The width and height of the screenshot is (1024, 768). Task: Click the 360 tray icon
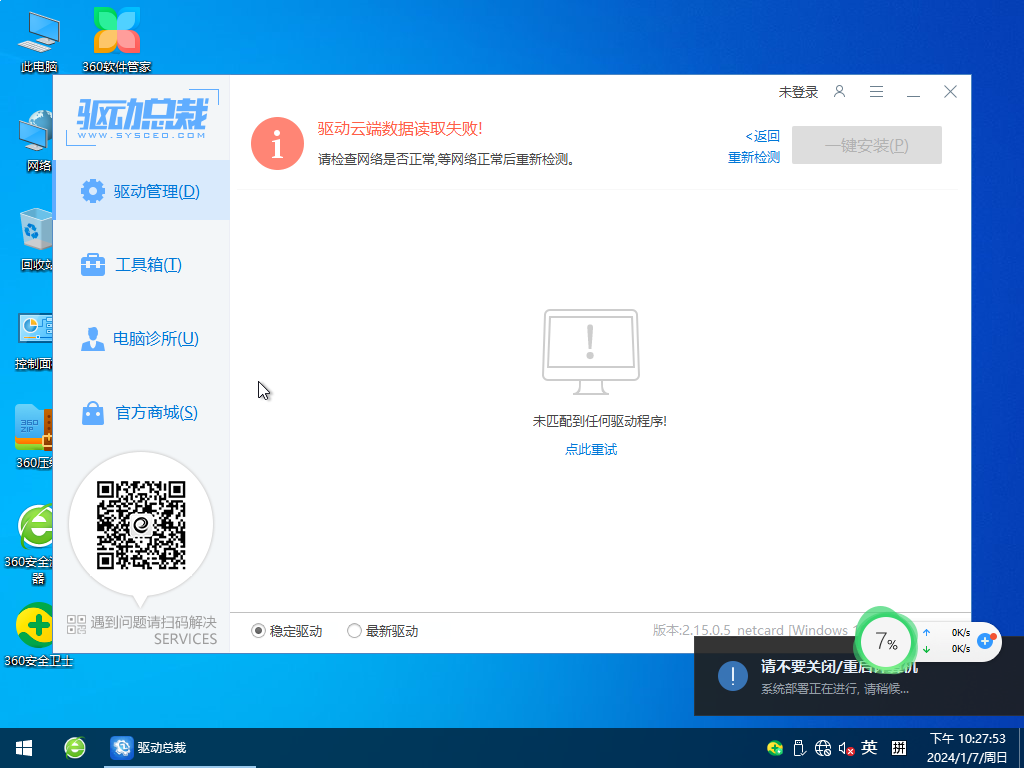[x=775, y=748]
